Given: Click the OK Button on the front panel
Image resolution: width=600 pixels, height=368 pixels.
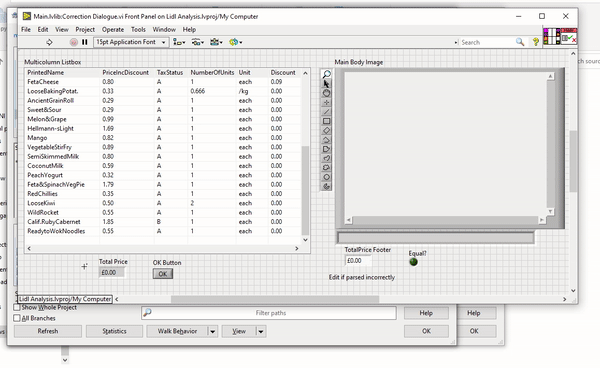Looking at the screenshot, I should [163, 274].
